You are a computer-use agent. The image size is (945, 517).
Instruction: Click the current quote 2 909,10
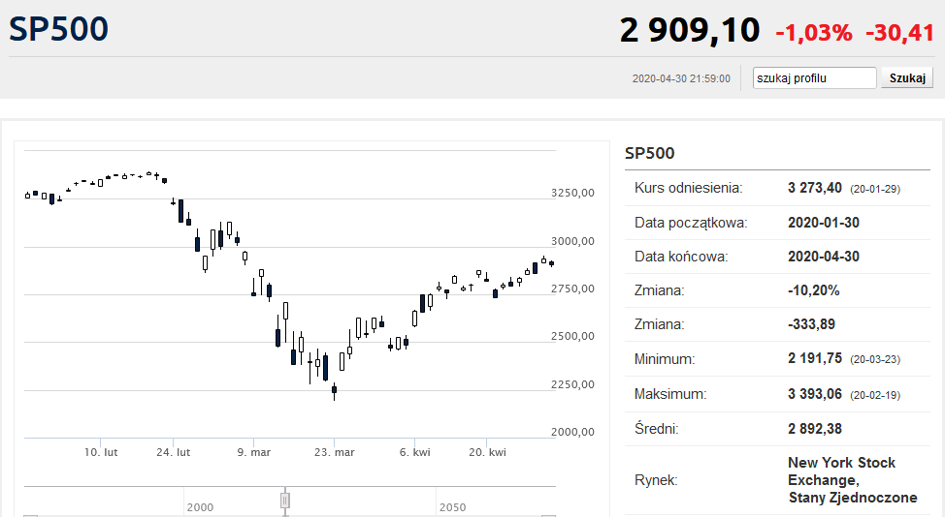click(x=689, y=30)
